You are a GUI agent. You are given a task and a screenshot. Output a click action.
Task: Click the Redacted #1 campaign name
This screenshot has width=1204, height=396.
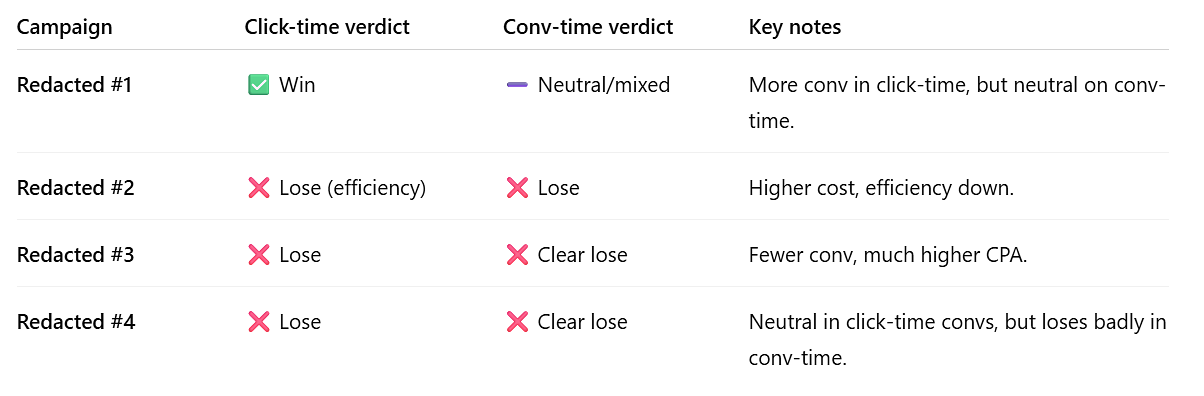75,86
